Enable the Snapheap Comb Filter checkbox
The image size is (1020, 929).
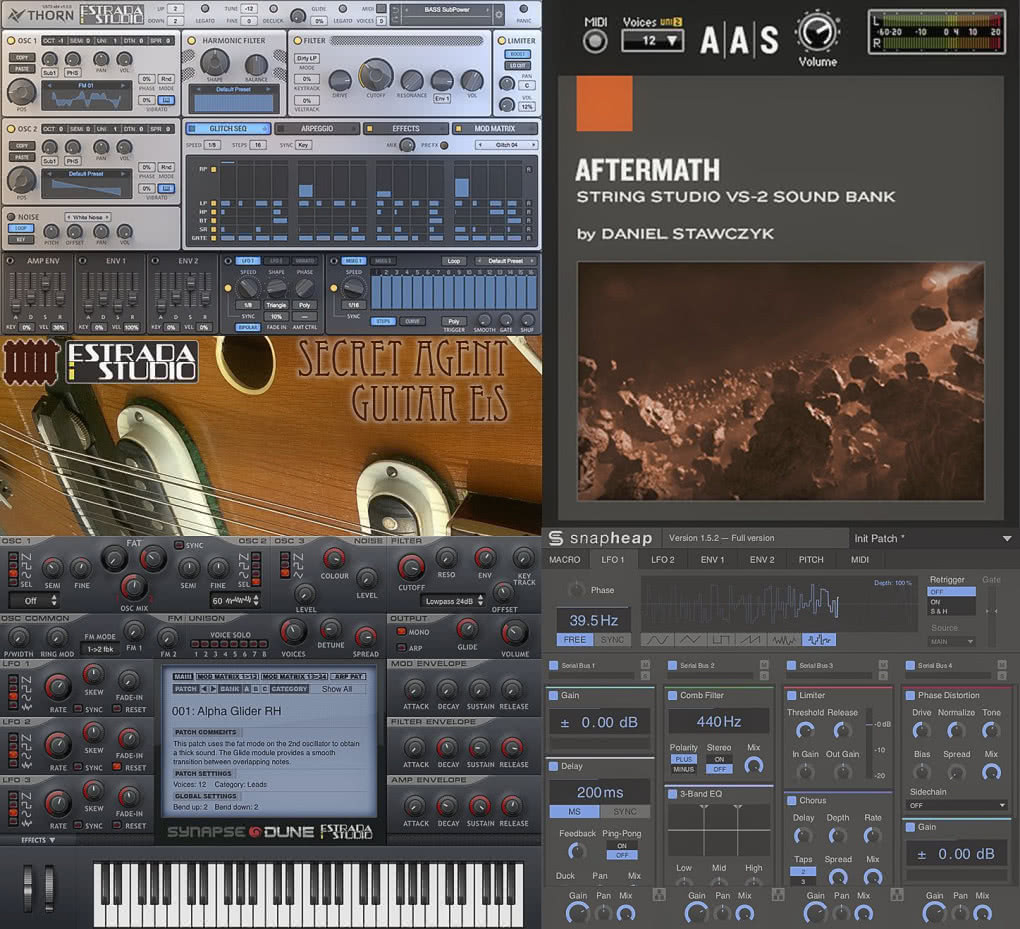tap(672, 695)
